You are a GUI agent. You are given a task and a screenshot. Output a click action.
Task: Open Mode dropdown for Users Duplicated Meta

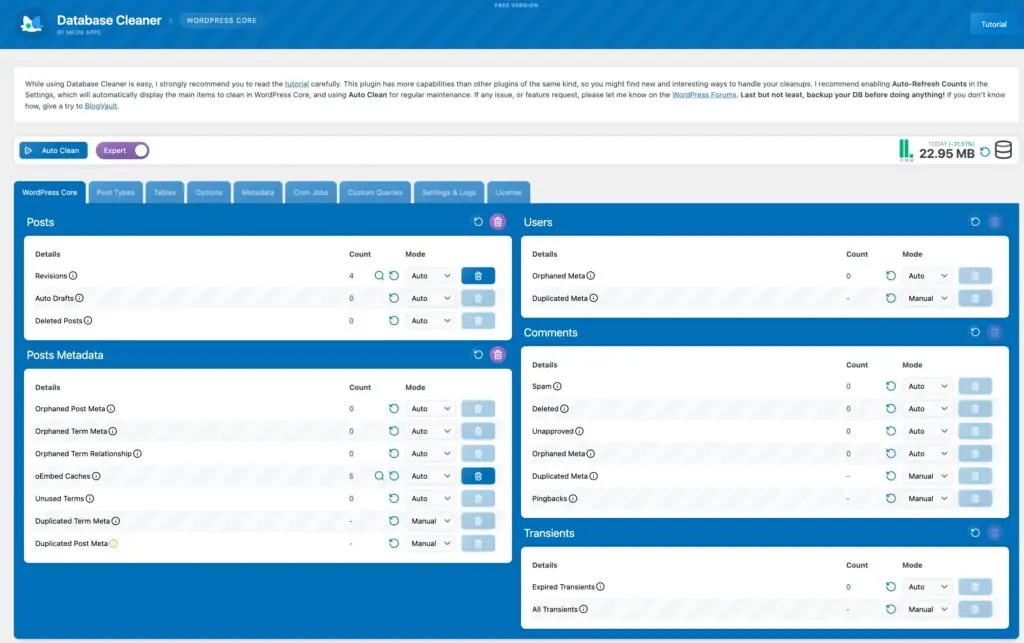pos(927,298)
